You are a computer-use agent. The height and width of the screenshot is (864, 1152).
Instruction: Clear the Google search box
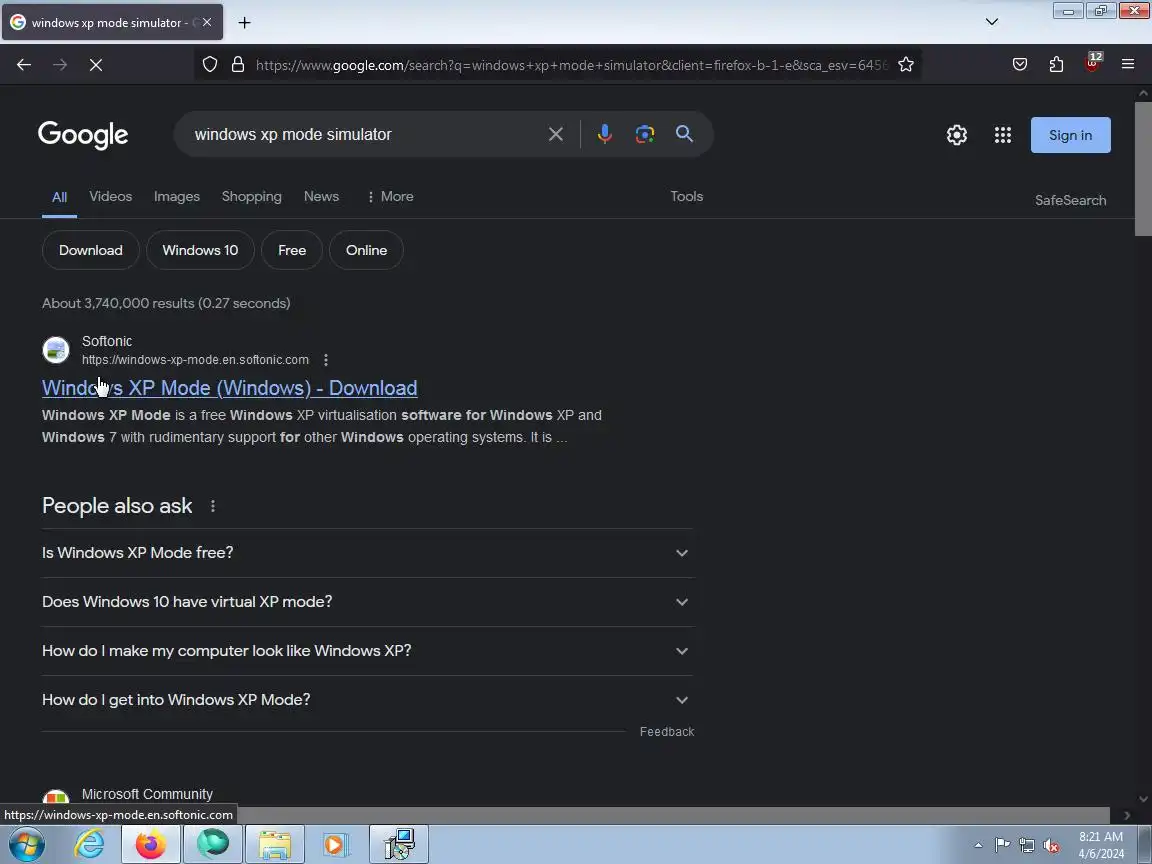click(556, 134)
